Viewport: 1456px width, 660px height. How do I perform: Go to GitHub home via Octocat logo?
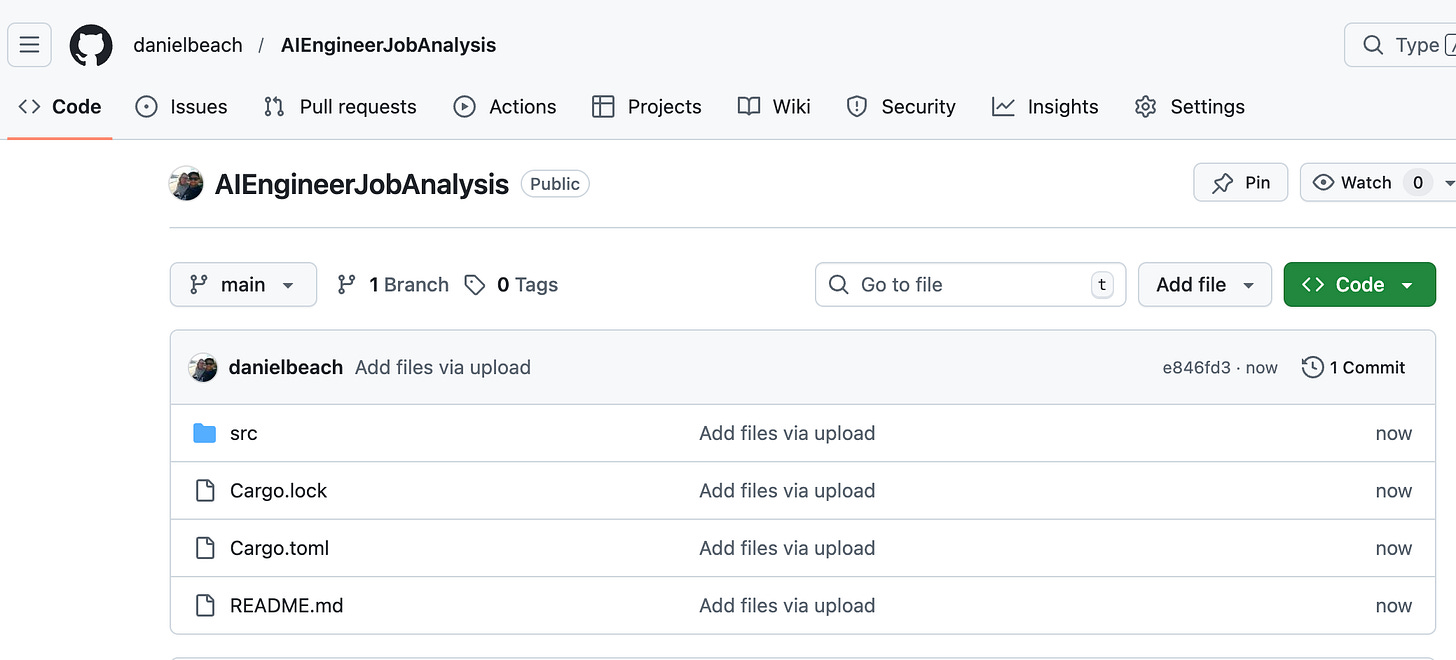pos(91,45)
